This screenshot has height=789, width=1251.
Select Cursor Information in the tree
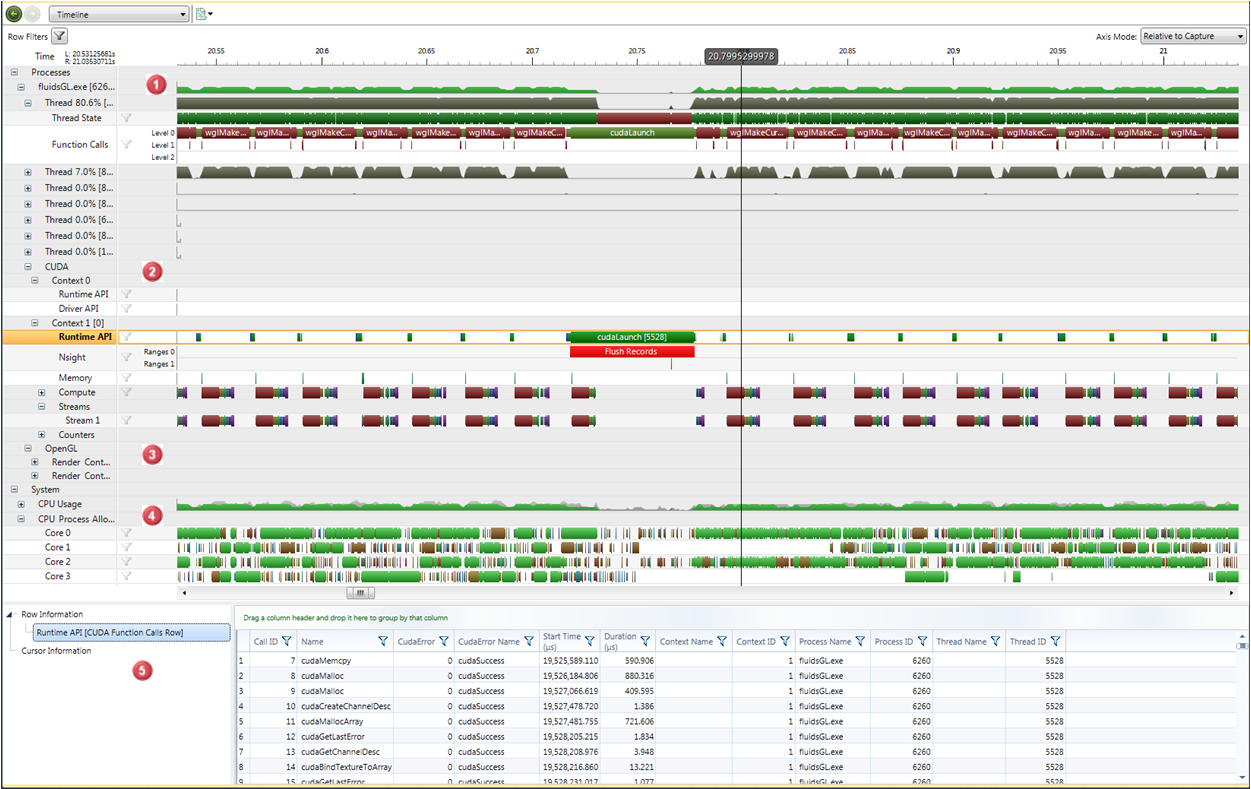(x=56, y=651)
